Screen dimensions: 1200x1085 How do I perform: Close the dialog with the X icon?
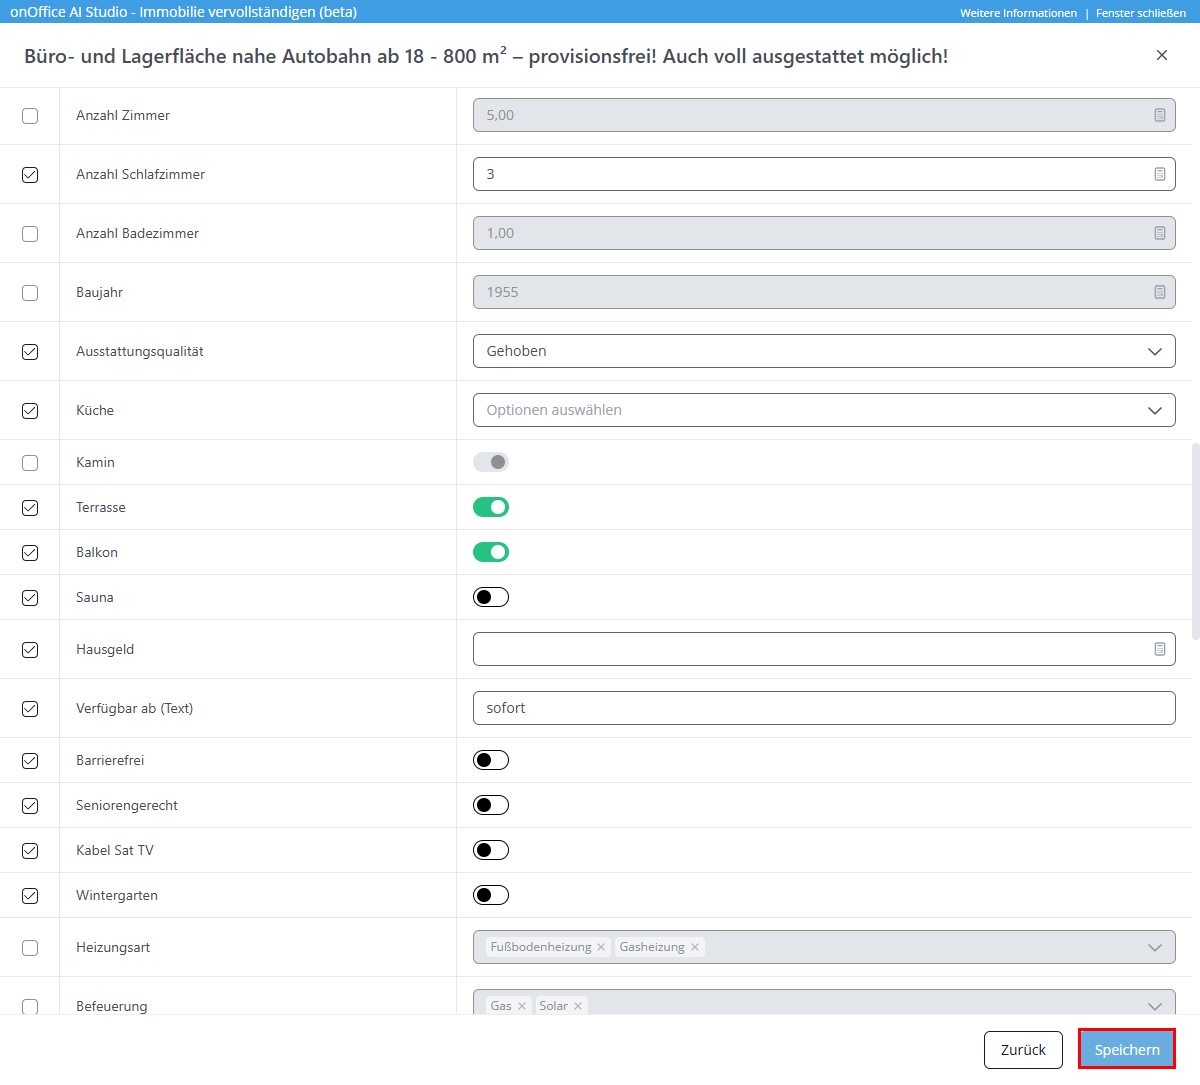tap(1161, 55)
